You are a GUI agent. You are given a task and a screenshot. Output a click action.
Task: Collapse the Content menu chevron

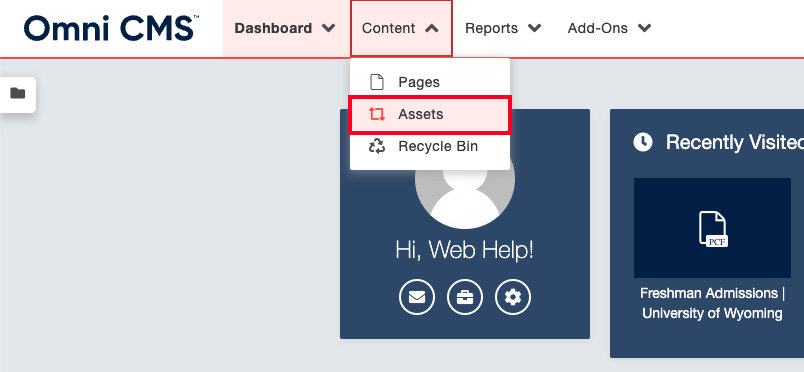432,28
